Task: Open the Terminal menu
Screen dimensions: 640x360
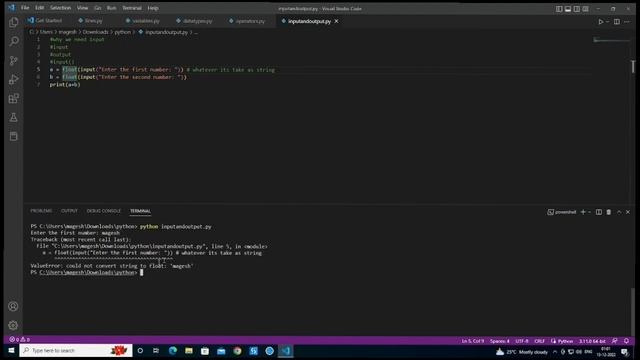Action: pos(132,8)
